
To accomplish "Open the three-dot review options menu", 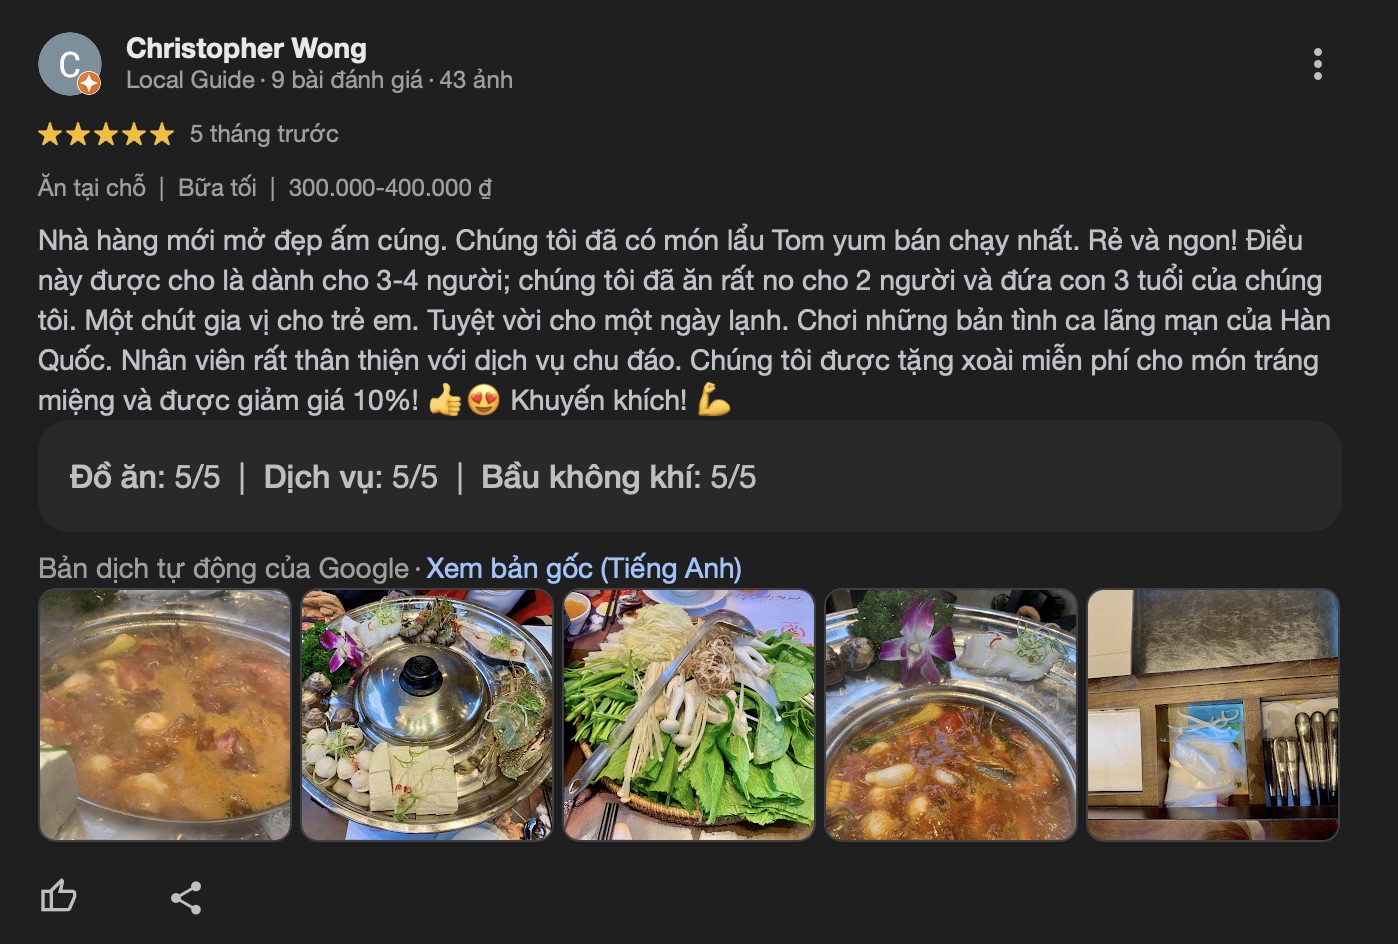I will (x=1318, y=64).
